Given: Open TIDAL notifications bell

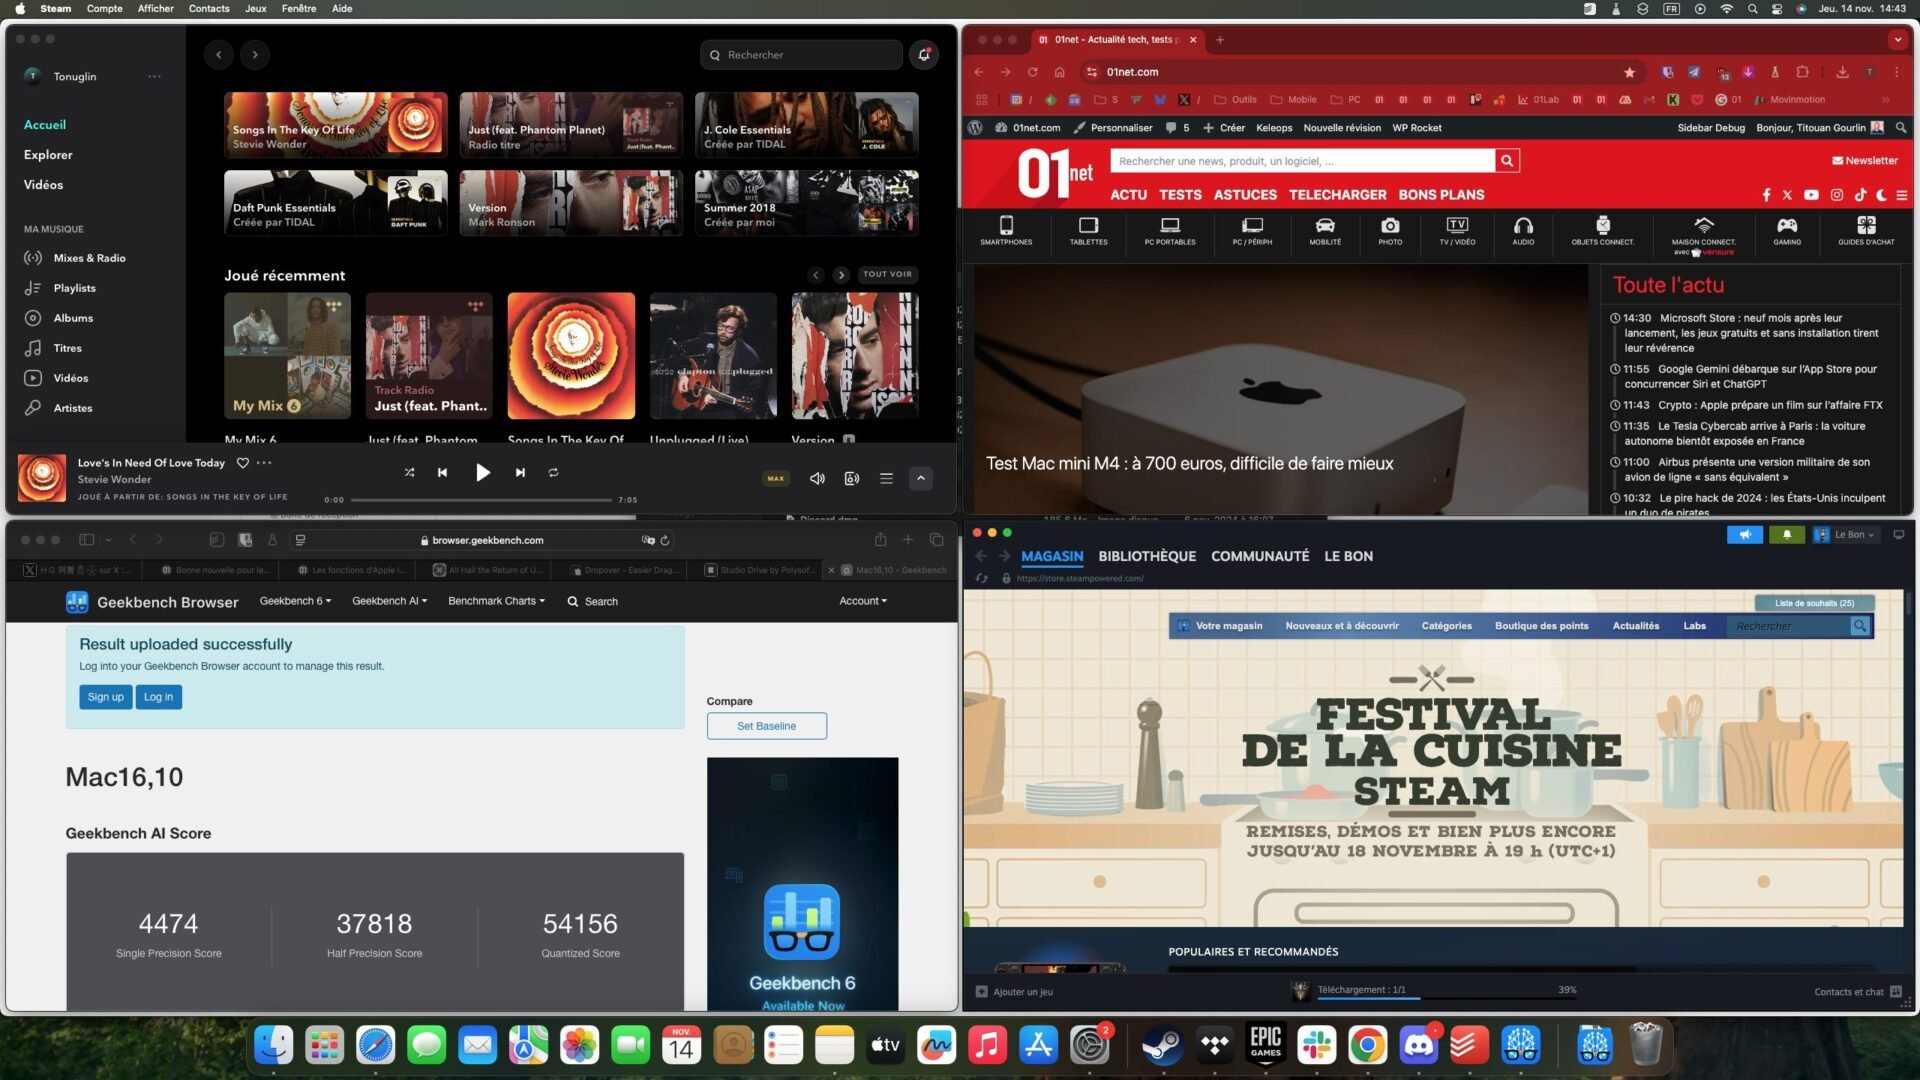Looking at the screenshot, I should (x=924, y=55).
